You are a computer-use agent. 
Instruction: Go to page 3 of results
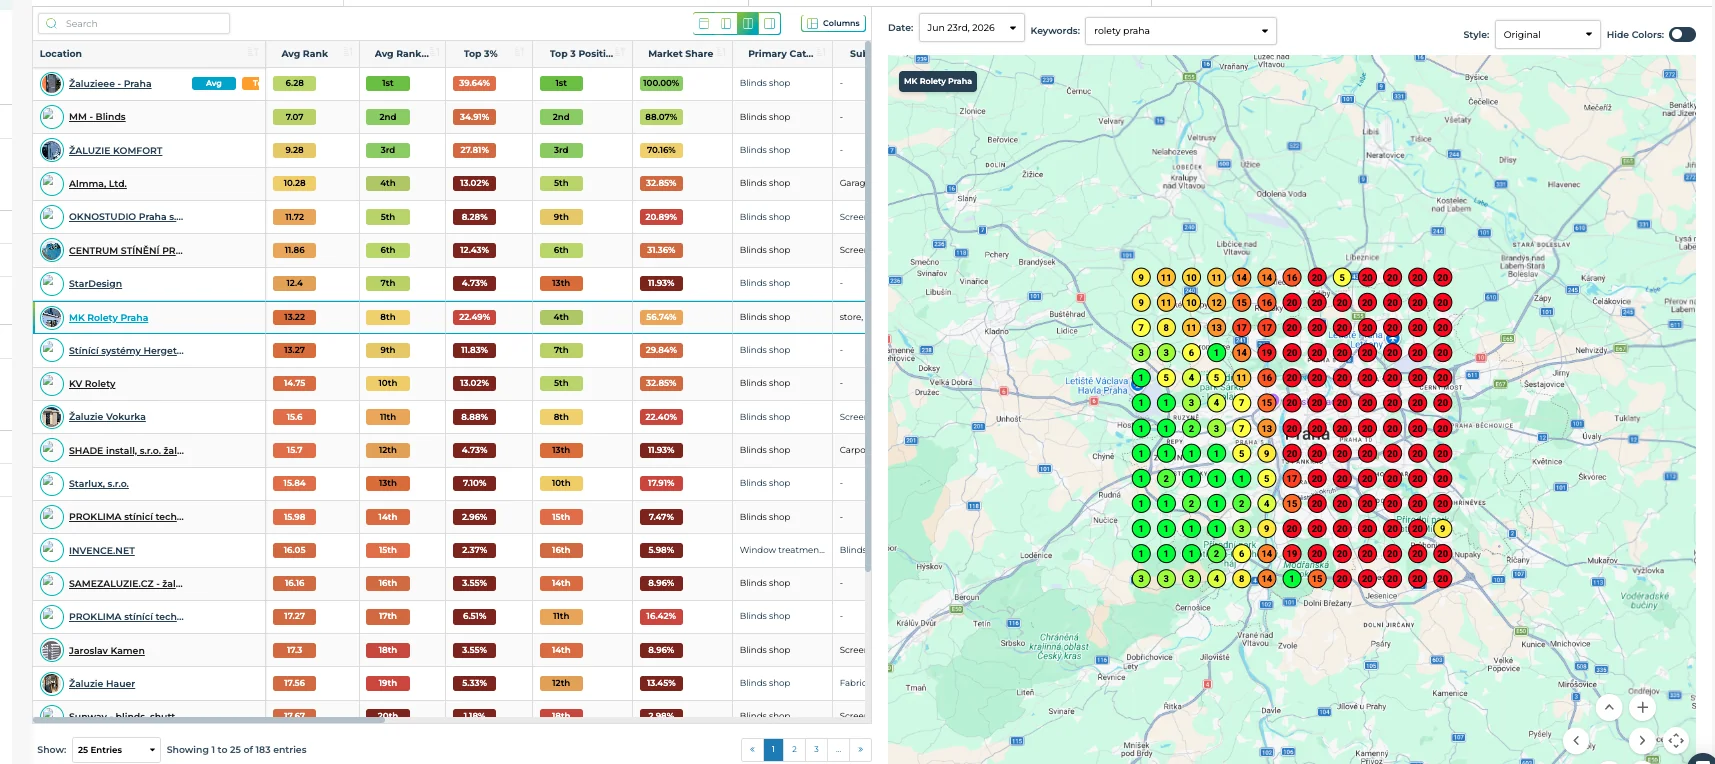click(817, 749)
